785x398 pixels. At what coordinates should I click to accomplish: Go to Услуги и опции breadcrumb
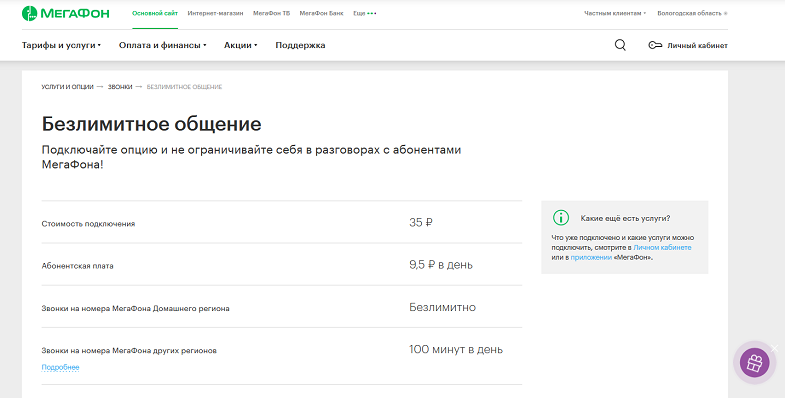pyautogui.click(x=68, y=87)
